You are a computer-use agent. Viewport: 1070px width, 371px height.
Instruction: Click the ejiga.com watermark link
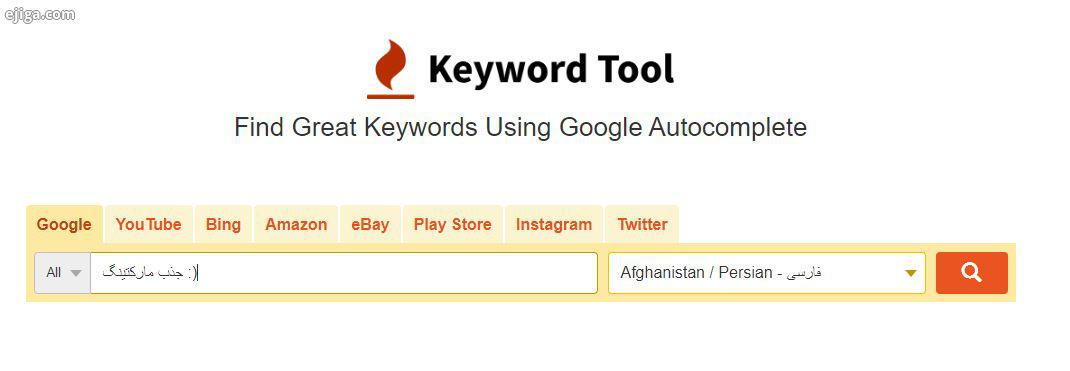(x=40, y=14)
